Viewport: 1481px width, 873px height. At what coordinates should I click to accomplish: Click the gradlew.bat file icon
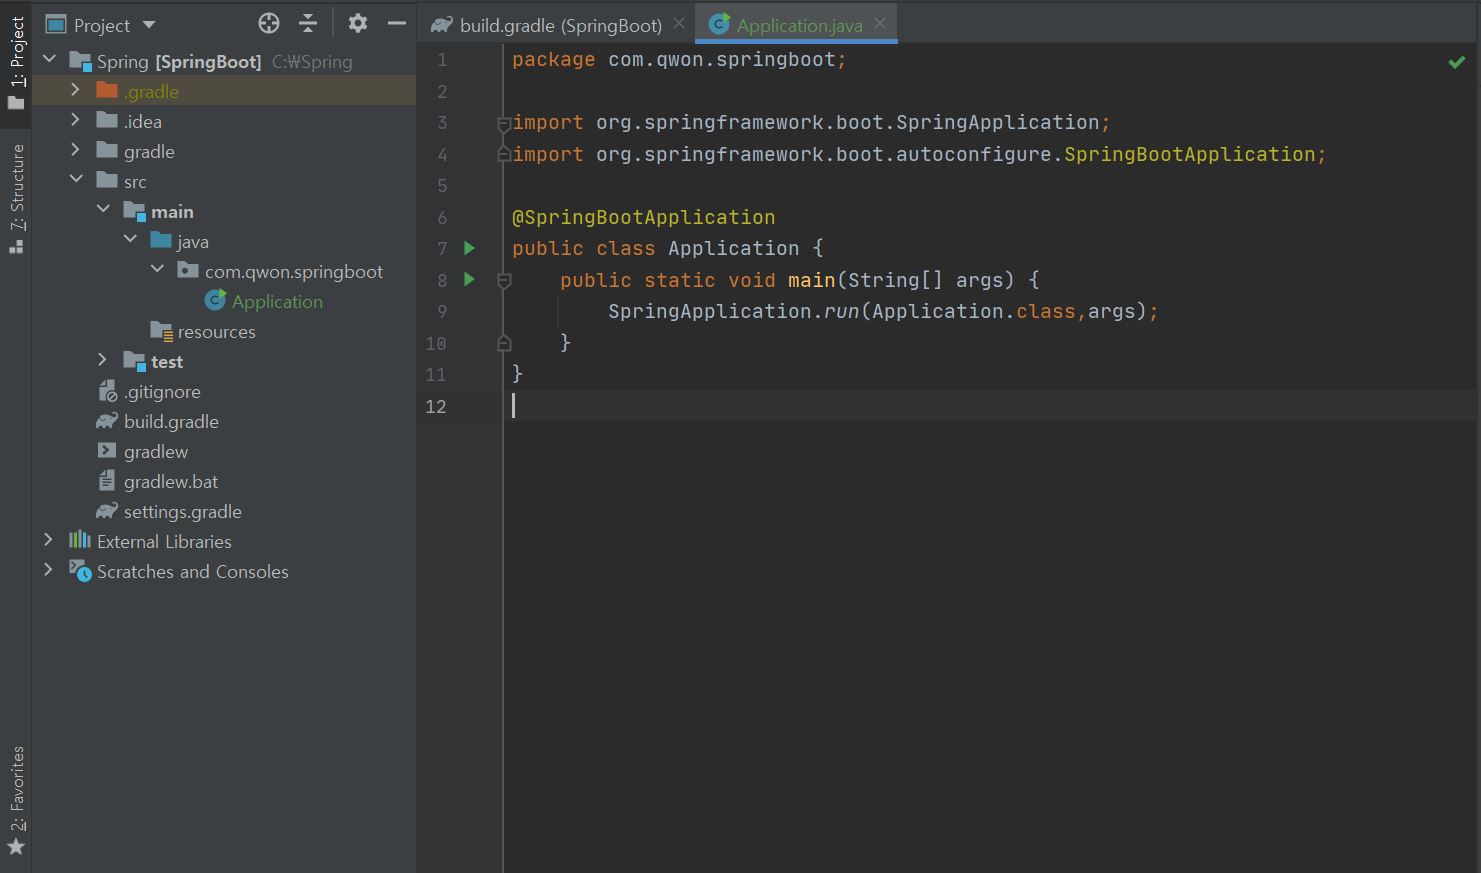(107, 481)
